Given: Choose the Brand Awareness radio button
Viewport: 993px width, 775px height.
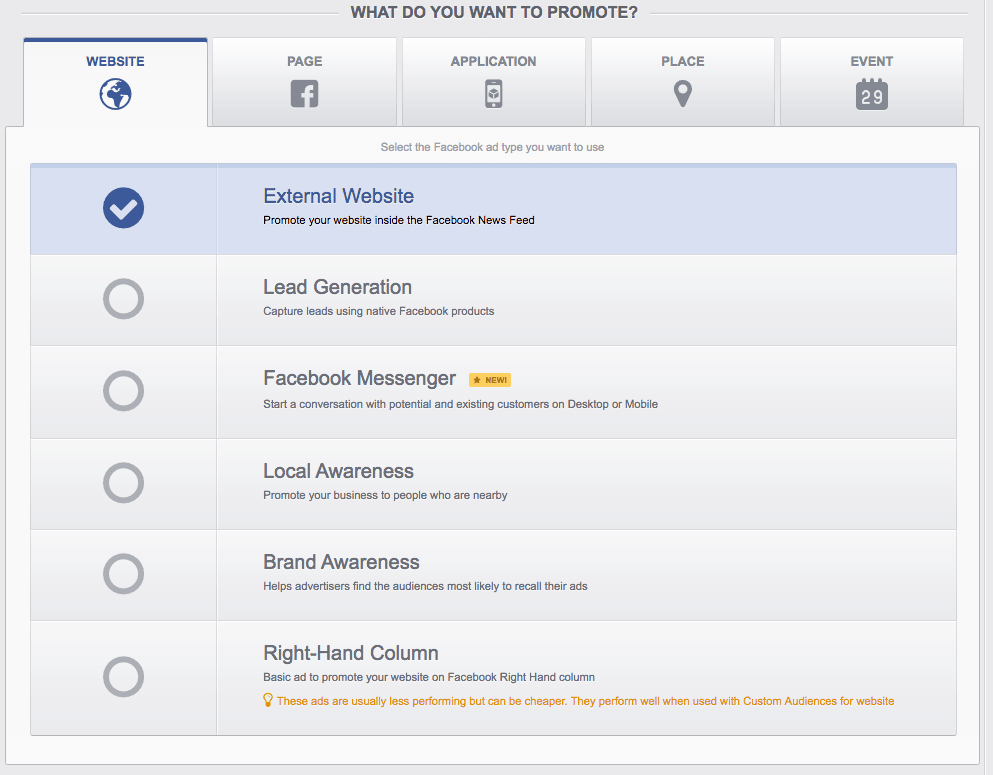Looking at the screenshot, I should (123, 574).
